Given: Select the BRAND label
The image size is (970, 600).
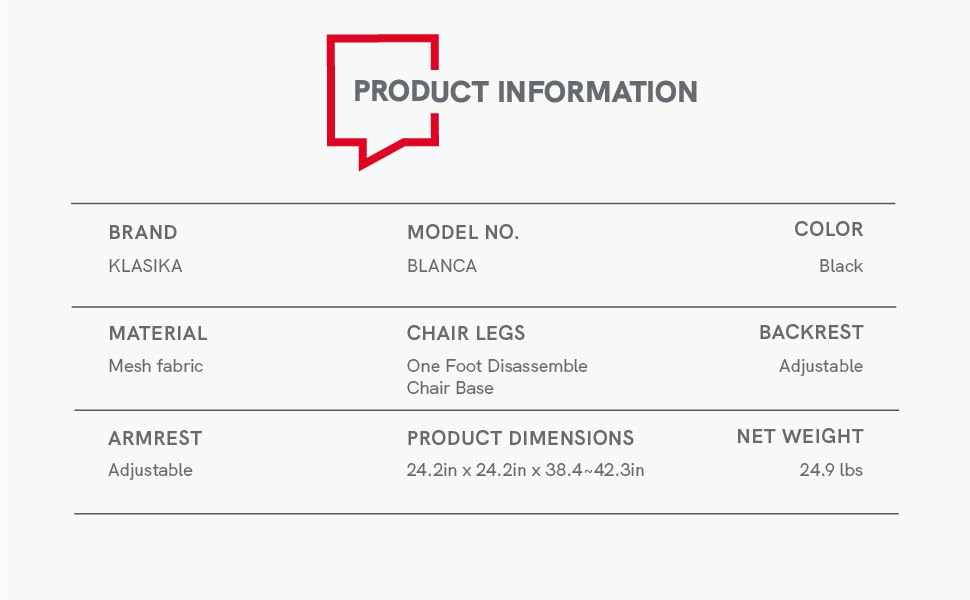Looking at the screenshot, I should point(143,233).
